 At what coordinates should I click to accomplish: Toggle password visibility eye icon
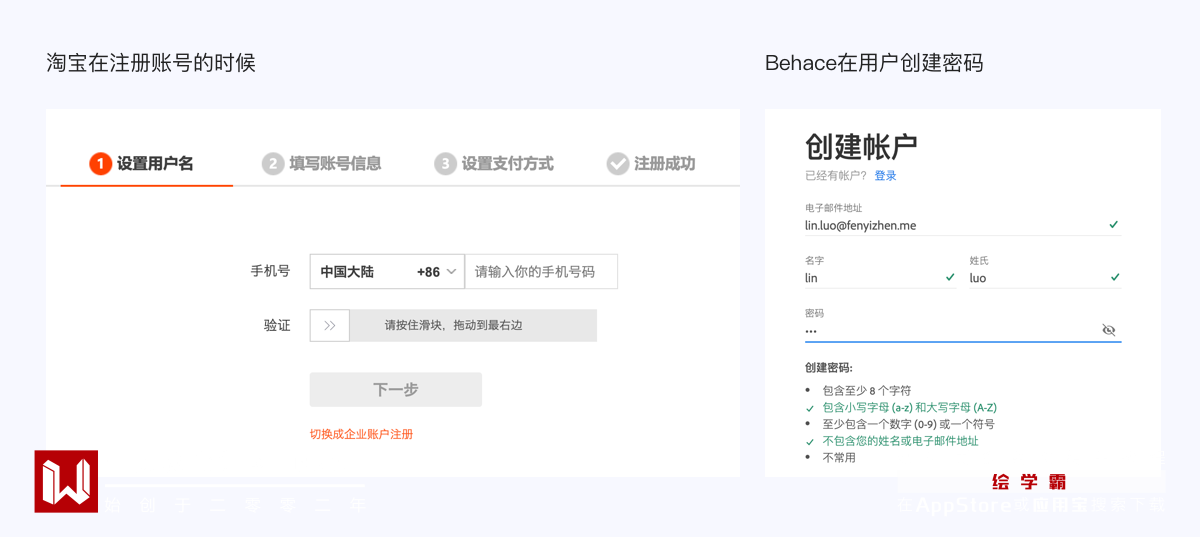[x=1108, y=330]
